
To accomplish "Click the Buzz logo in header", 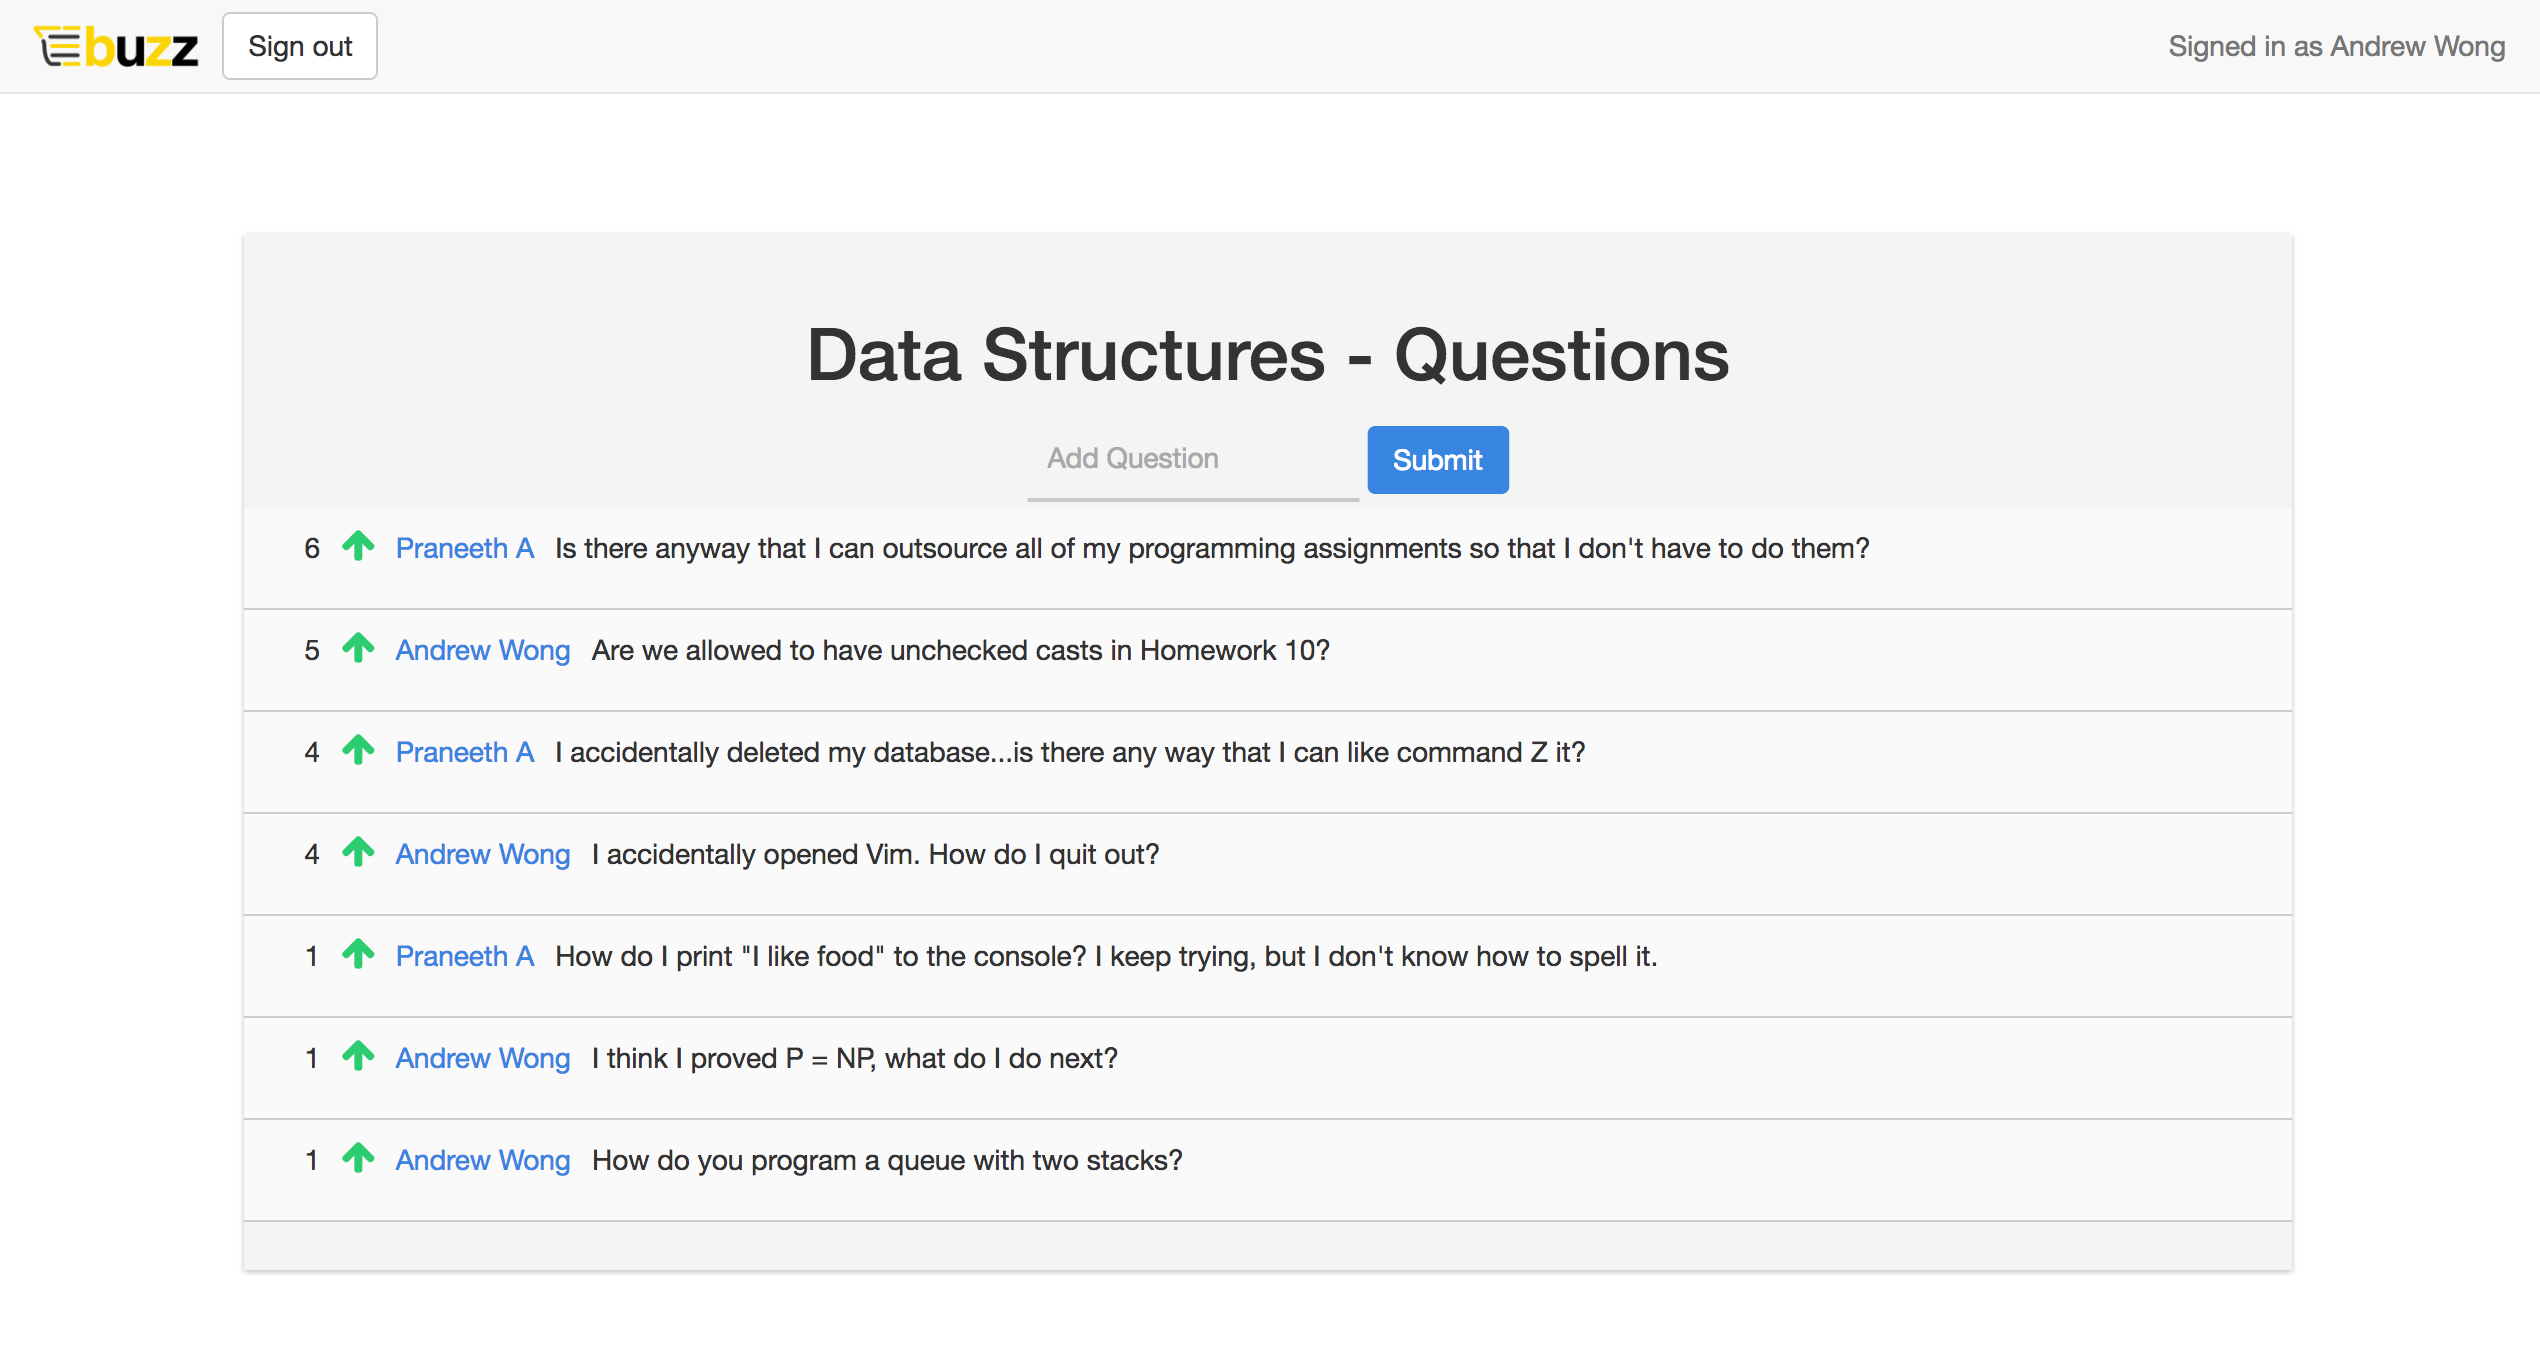I will (x=117, y=47).
